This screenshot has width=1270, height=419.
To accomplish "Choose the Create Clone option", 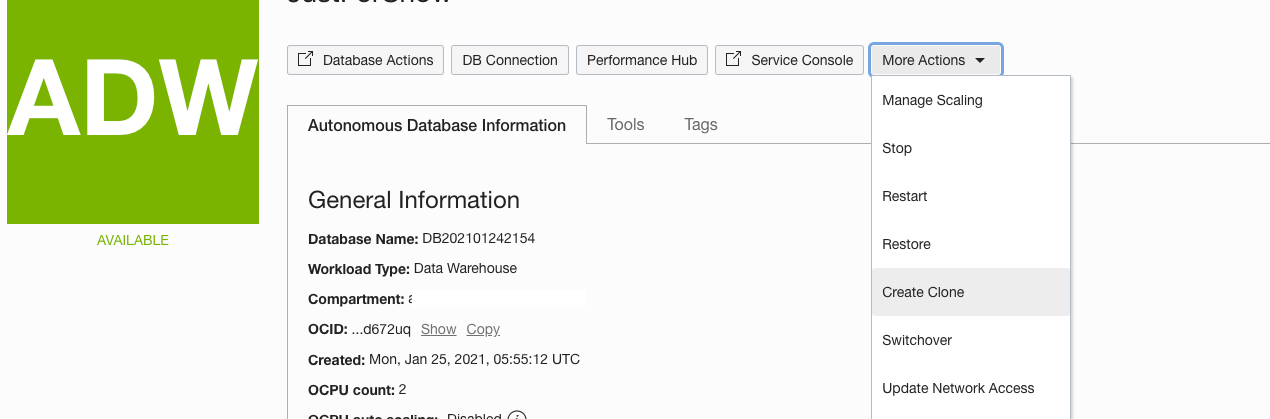I will [x=923, y=292].
